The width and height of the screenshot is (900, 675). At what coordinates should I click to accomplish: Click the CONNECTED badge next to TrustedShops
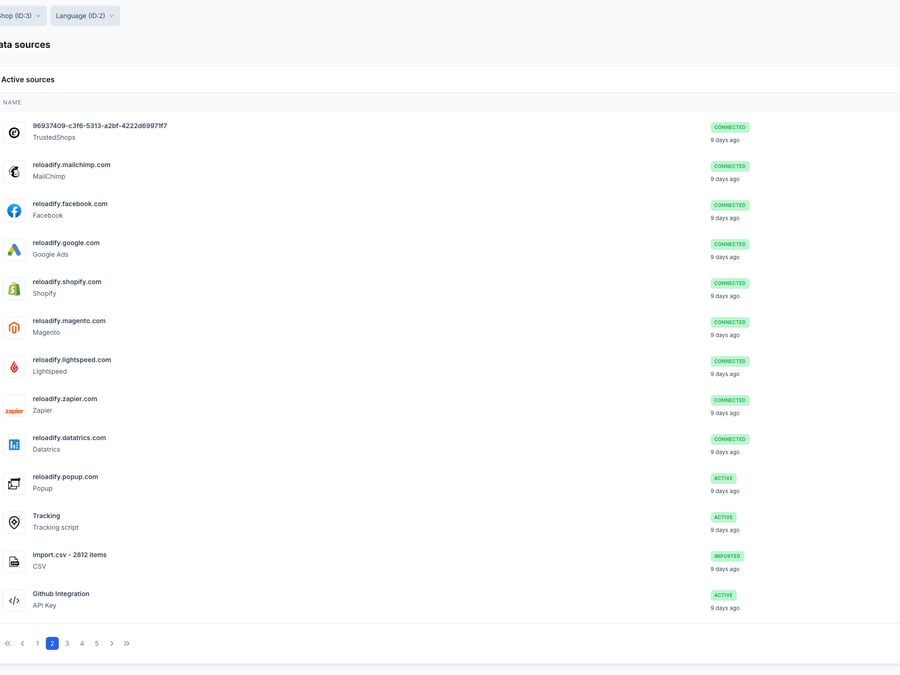point(728,127)
